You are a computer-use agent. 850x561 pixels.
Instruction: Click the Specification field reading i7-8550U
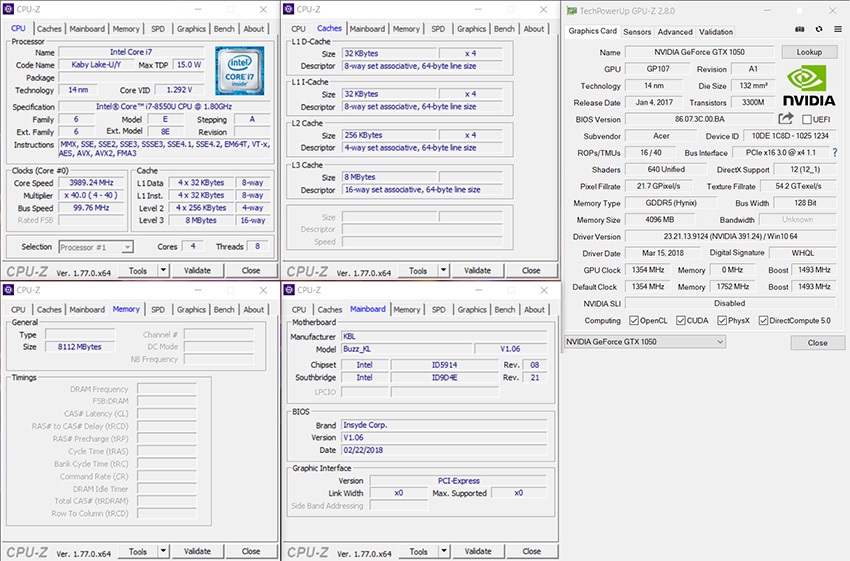(164, 106)
